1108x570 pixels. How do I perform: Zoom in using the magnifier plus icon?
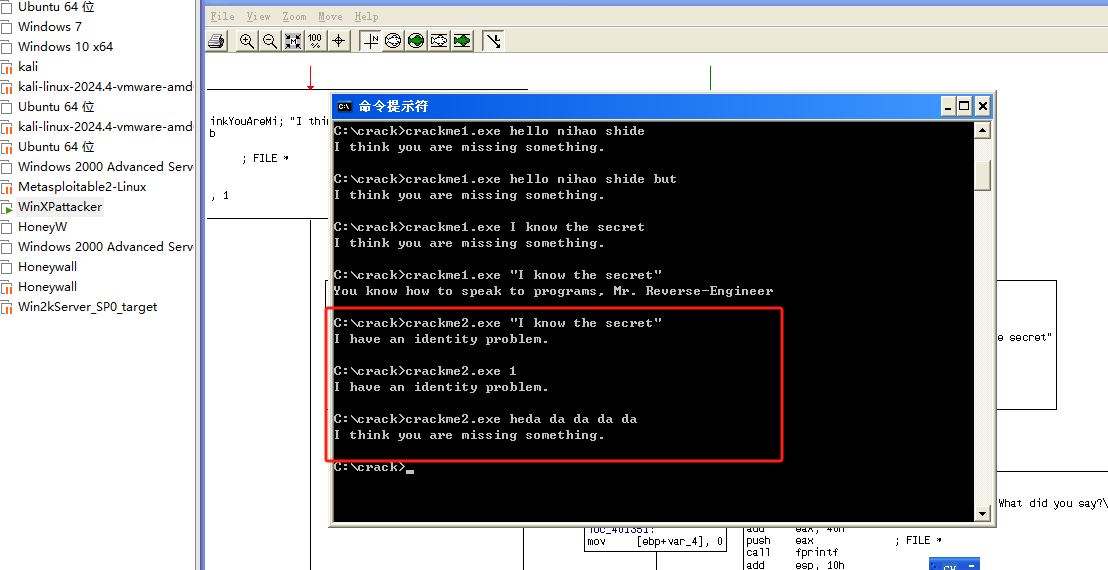(x=247, y=41)
